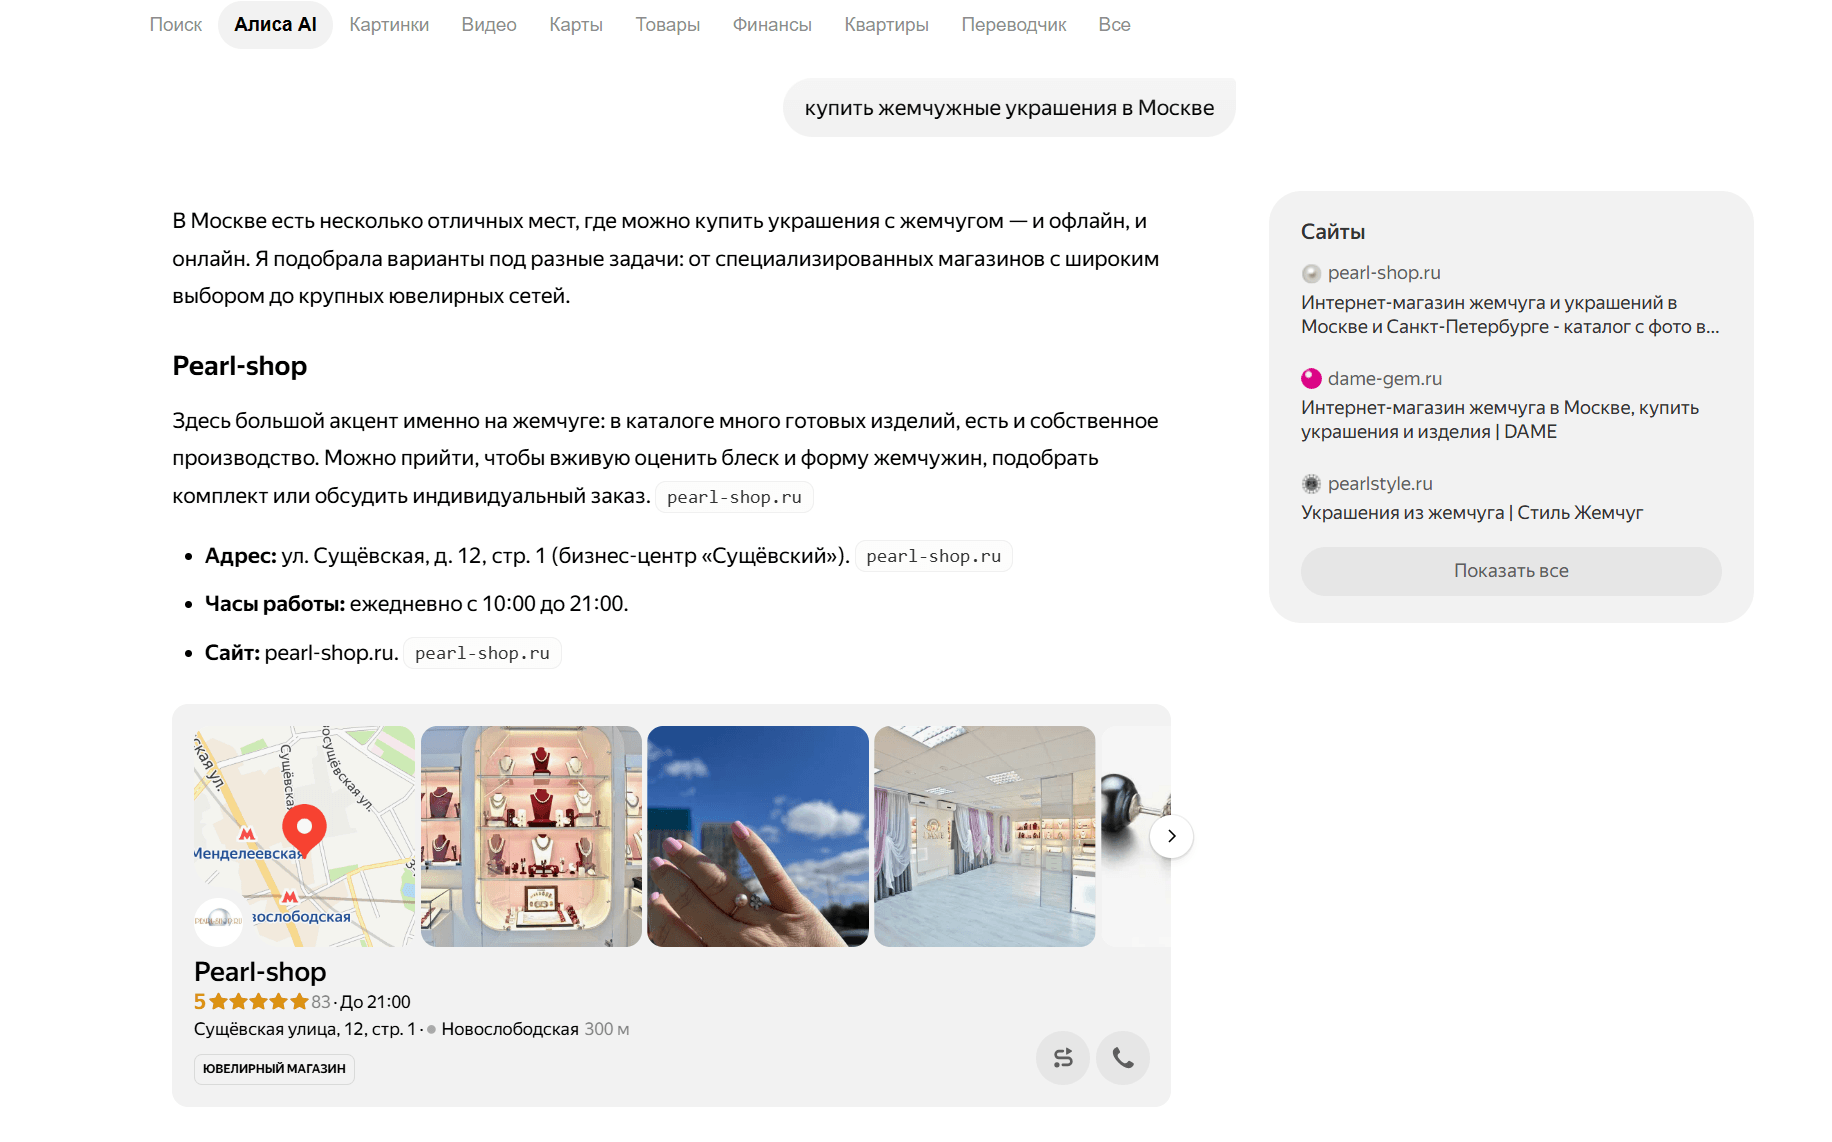Click the route directions icon
Screen dimensions: 1832x1142
pyautogui.click(x=1062, y=1057)
